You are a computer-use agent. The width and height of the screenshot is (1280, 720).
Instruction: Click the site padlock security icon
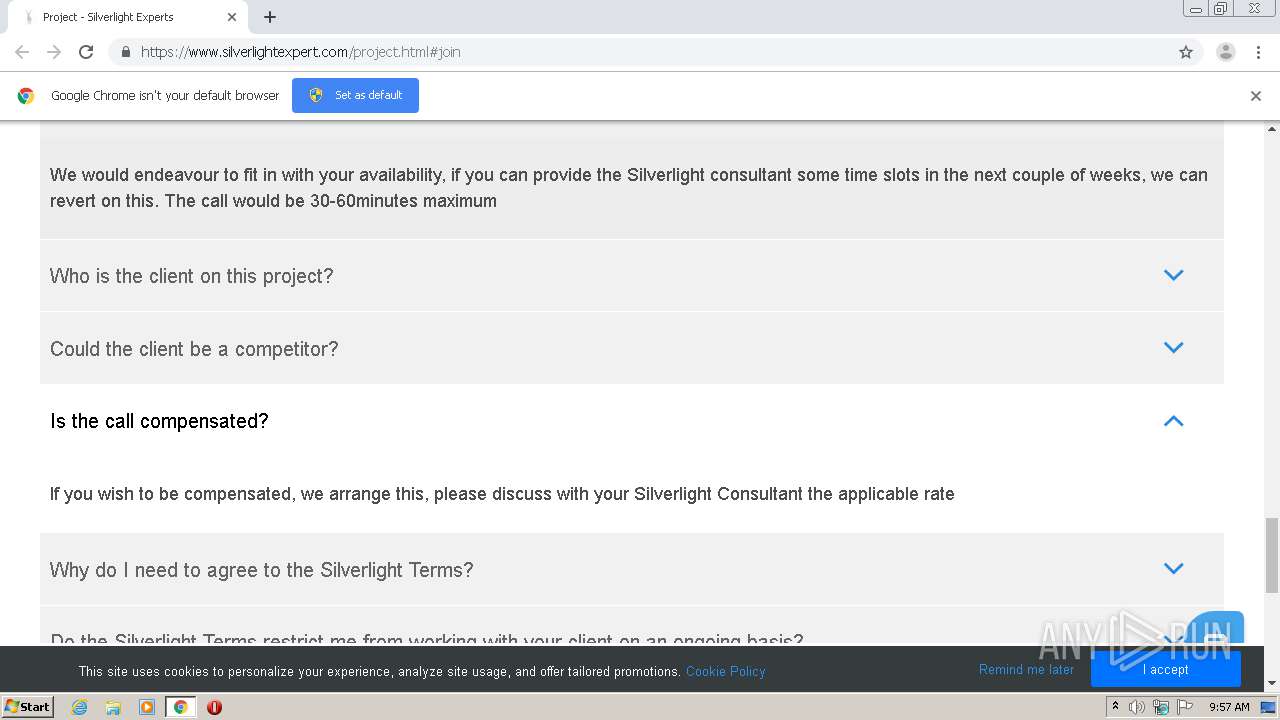tap(126, 52)
